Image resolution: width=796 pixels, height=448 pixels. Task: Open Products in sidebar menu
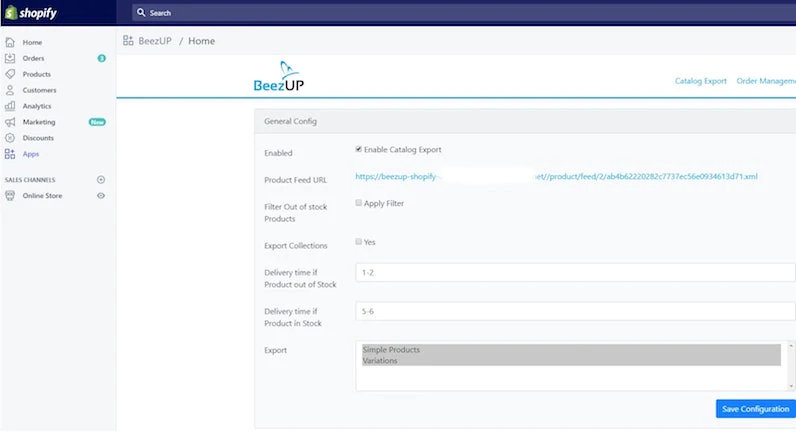[37, 74]
